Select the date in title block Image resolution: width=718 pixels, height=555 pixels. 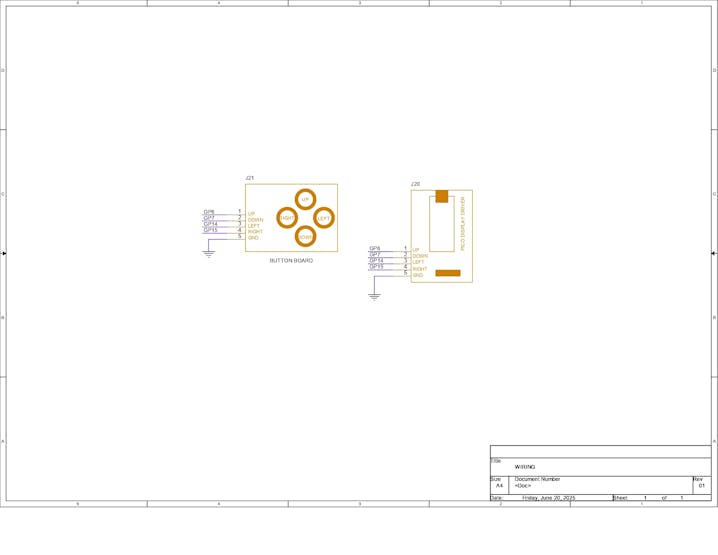click(x=549, y=498)
